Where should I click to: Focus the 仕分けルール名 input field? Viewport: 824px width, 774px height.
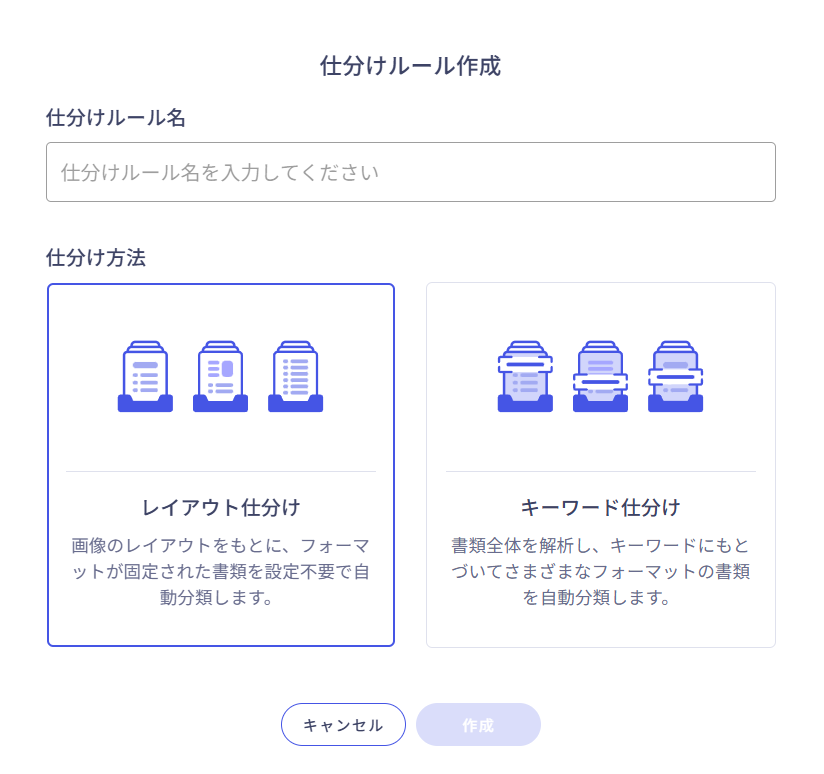410,172
